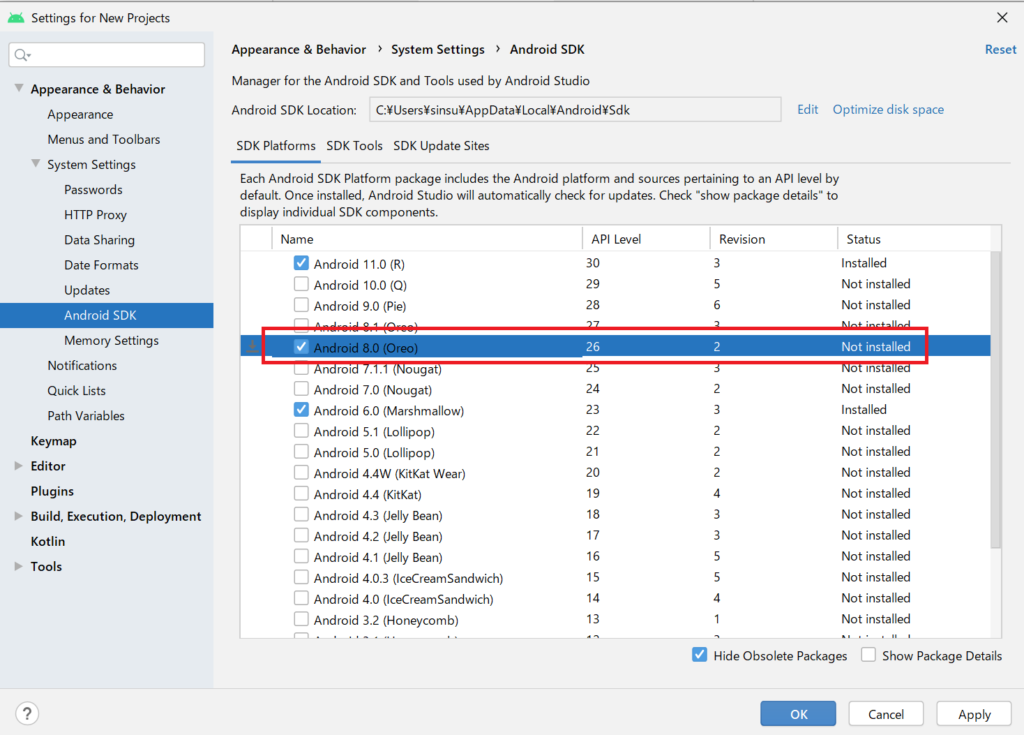Select the Android 3.2 (Honeycomb) row
This screenshot has height=735, width=1024.
tap(615, 619)
